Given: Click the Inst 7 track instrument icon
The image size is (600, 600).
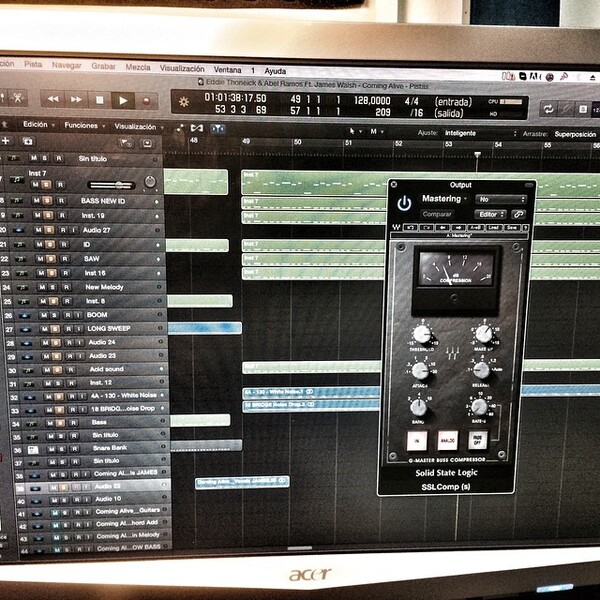Looking at the screenshot, I should (17, 179).
